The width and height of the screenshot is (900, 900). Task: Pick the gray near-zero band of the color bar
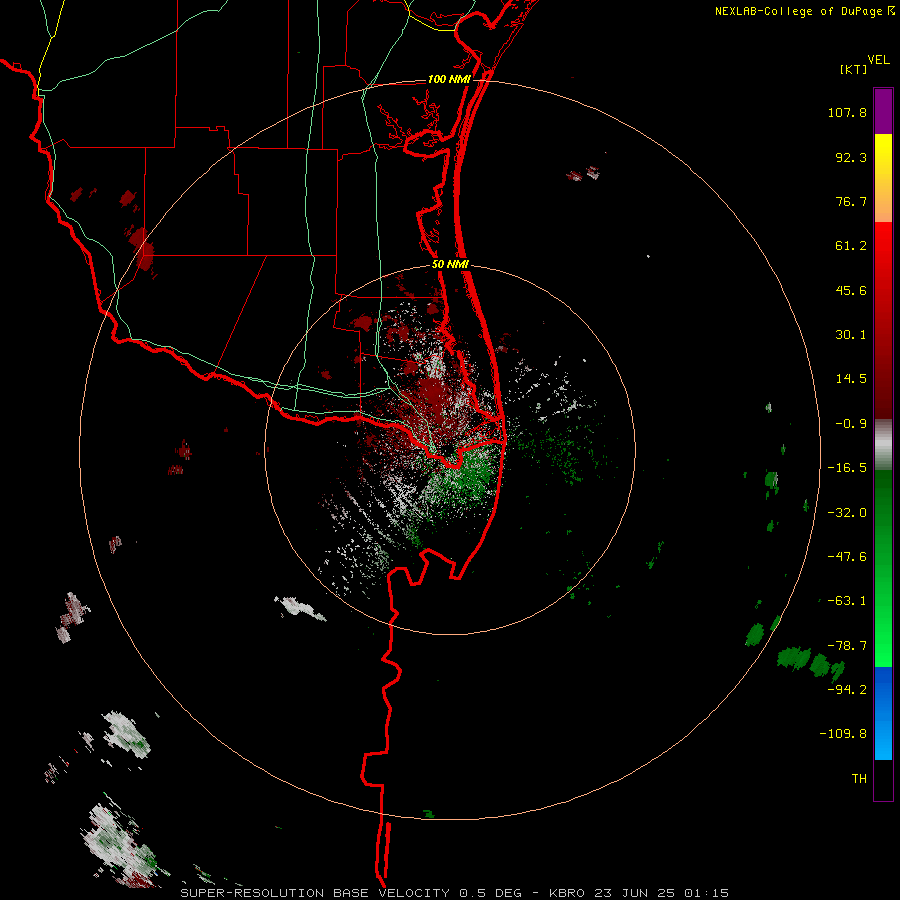[883, 445]
